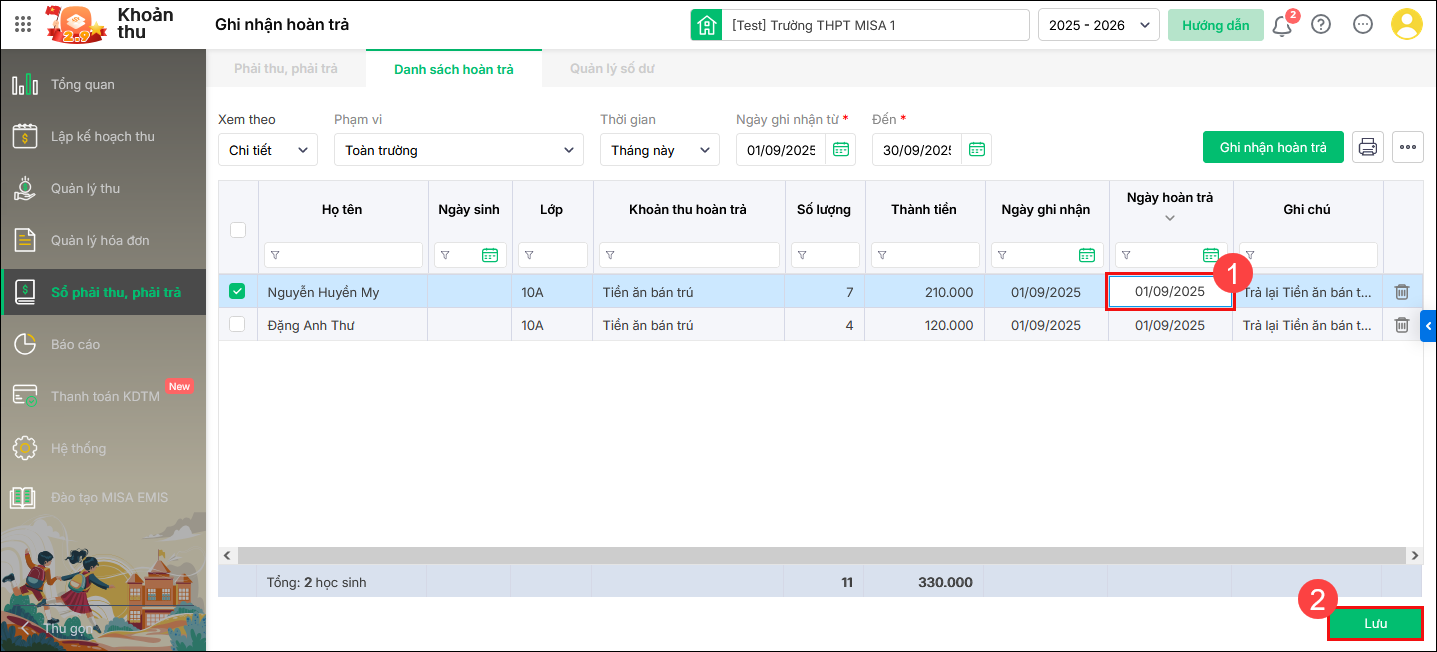The height and width of the screenshot is (652, 1437).
Task: Toggle the select-all header checkbox
Action: tap(238, 230)
